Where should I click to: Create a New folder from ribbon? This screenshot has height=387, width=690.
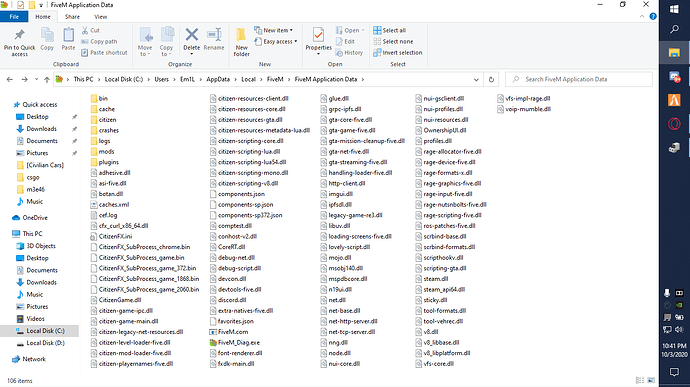coord(241,42)
